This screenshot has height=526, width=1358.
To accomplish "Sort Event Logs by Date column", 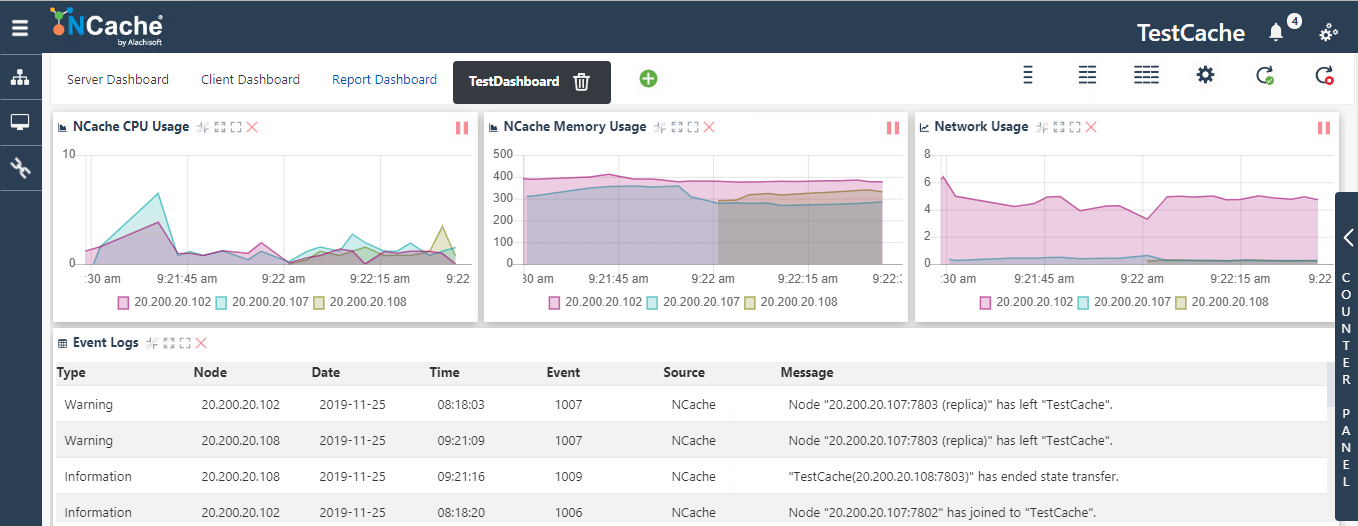I will (326, 373).
